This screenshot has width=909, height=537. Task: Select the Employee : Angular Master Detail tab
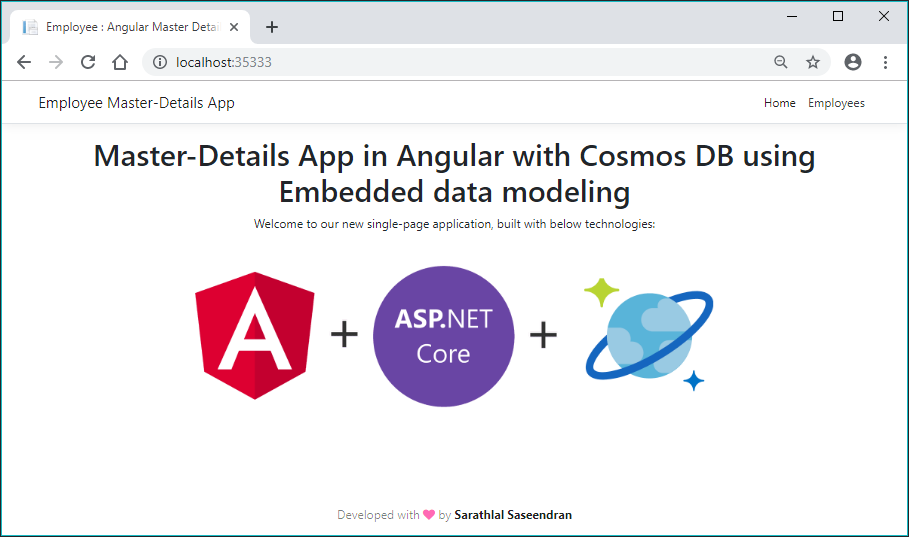tap(130, 27)
